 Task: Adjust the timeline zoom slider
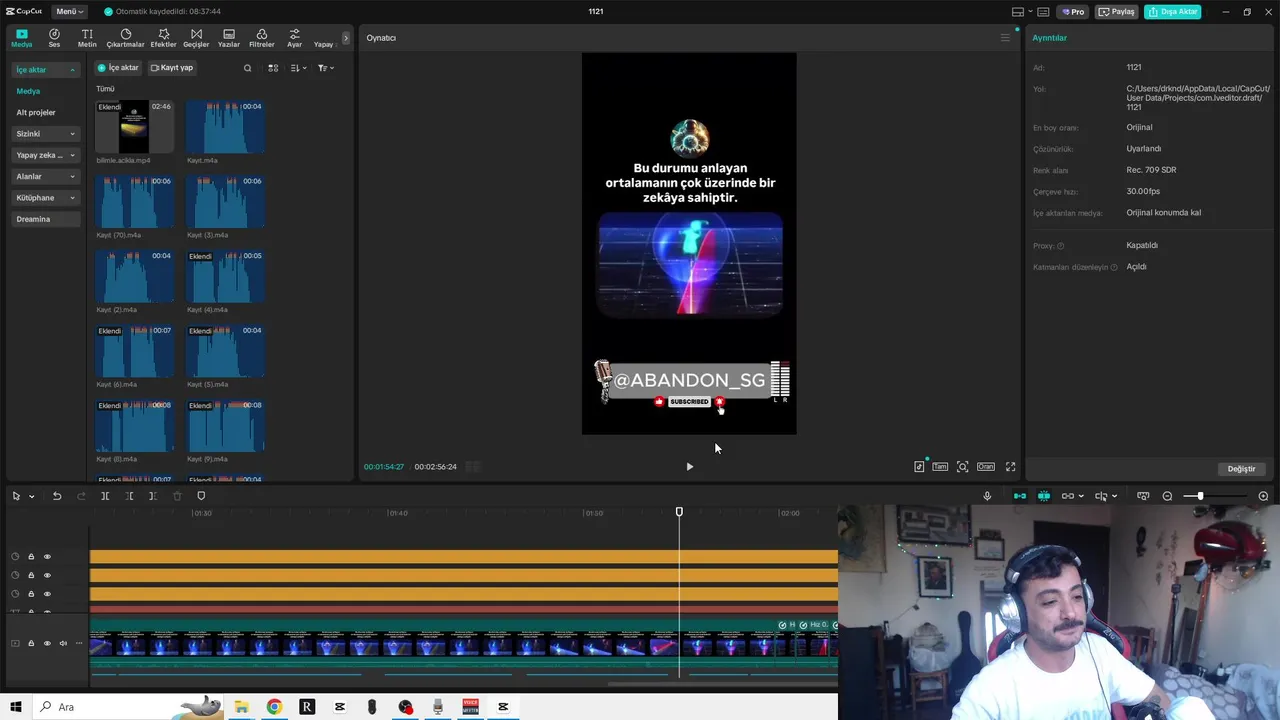(x=1200, y=496)
